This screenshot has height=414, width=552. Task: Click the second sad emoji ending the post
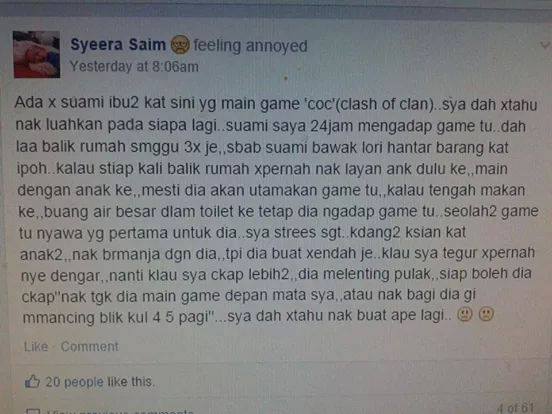coord(487,314)
